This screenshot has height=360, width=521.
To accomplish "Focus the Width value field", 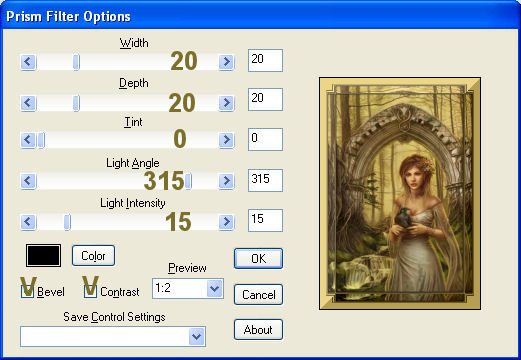I will [x=265, y=60].
